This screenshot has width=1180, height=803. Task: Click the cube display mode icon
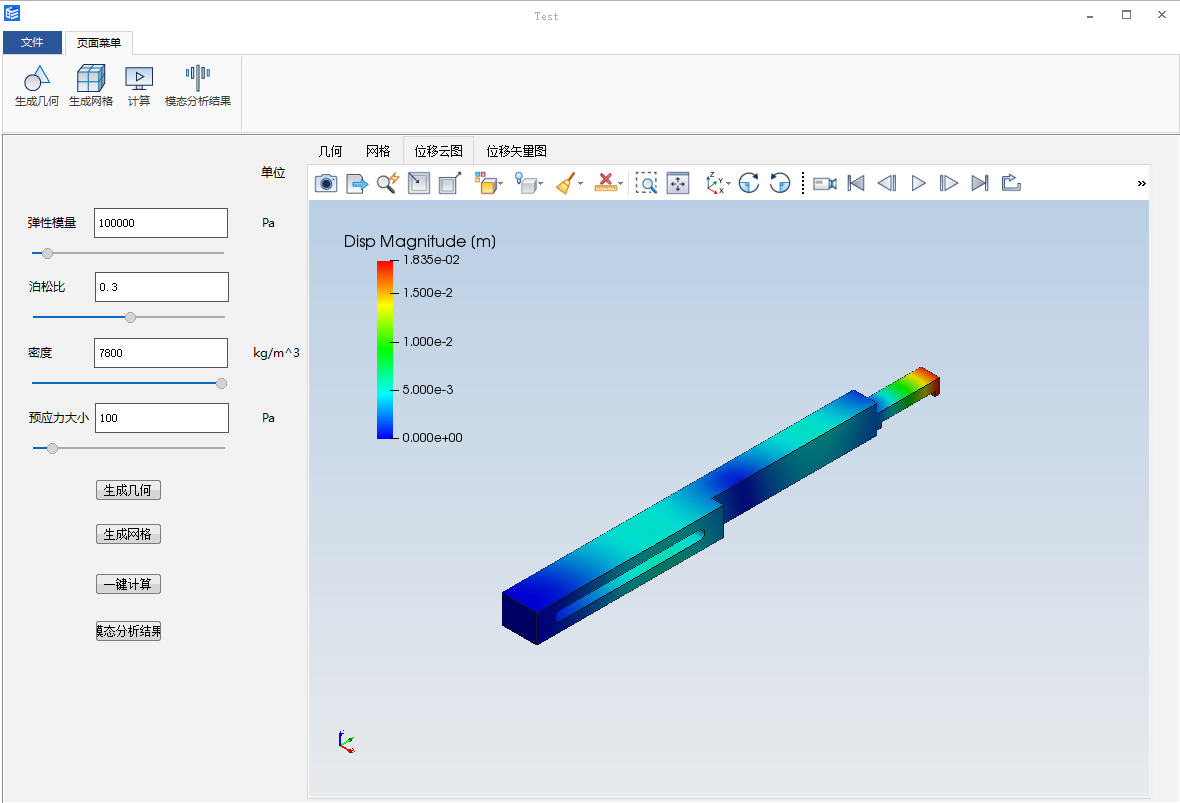(485, 183)
